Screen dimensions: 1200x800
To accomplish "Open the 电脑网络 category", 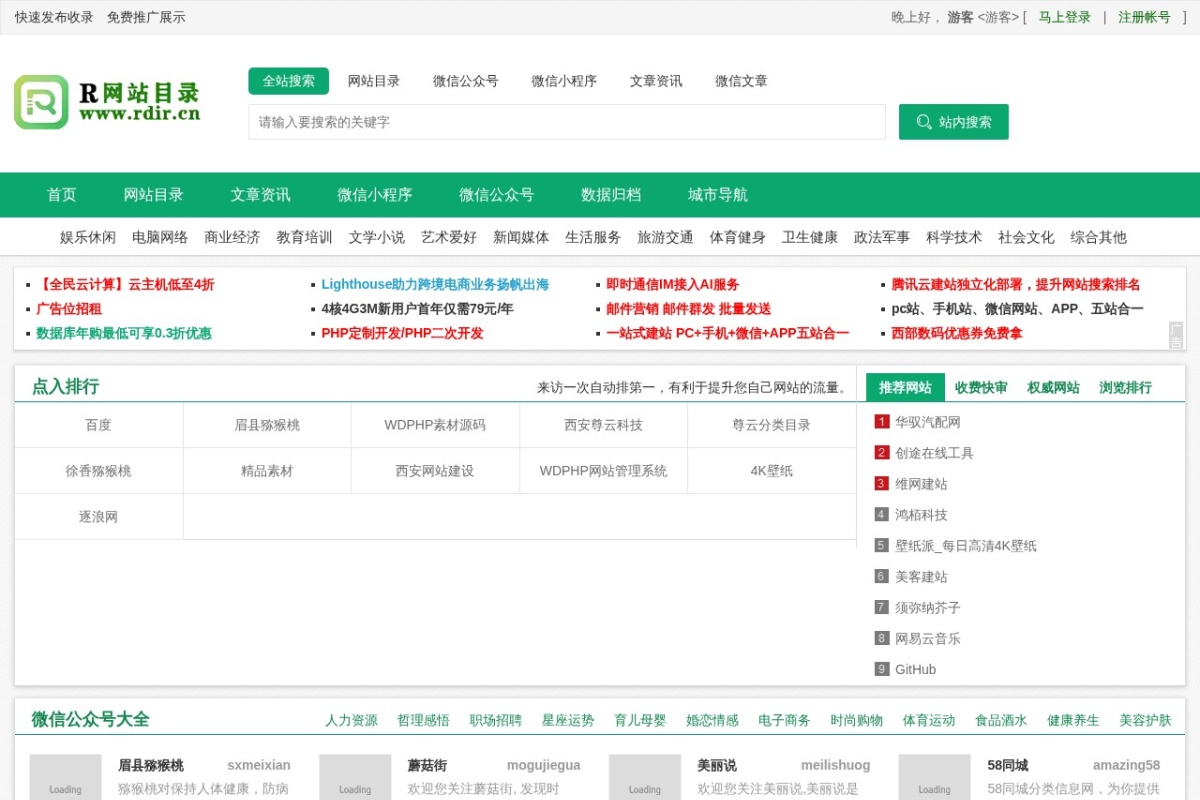I will pyautogui.click(x=160, y=237).
